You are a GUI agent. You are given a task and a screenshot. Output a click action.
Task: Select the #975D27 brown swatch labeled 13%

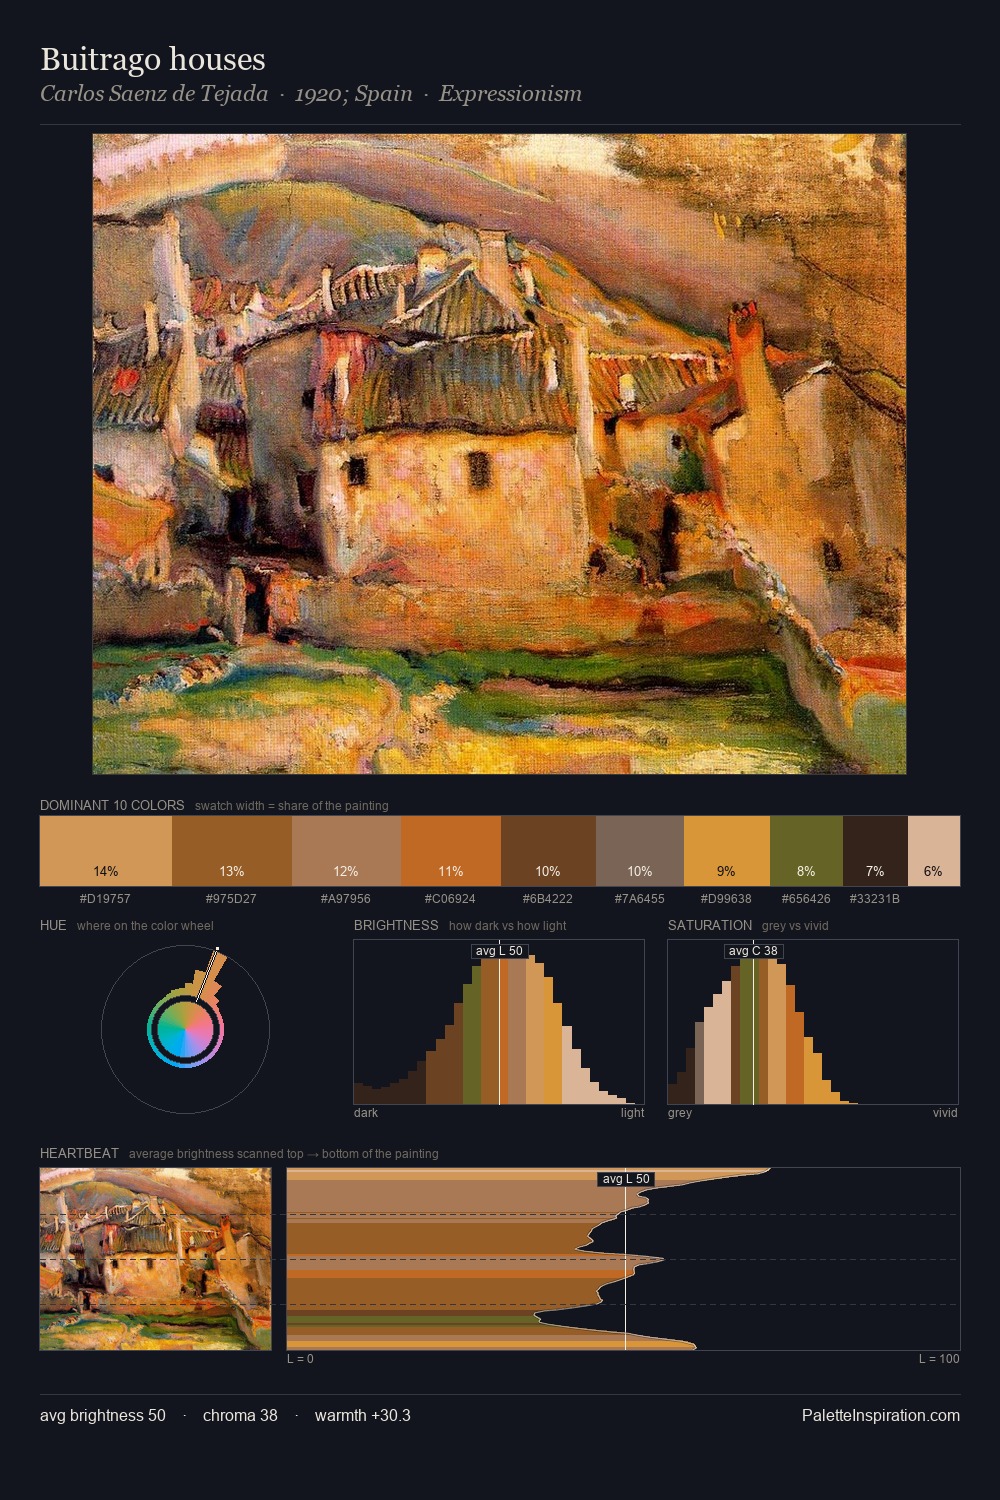[232, 851]
